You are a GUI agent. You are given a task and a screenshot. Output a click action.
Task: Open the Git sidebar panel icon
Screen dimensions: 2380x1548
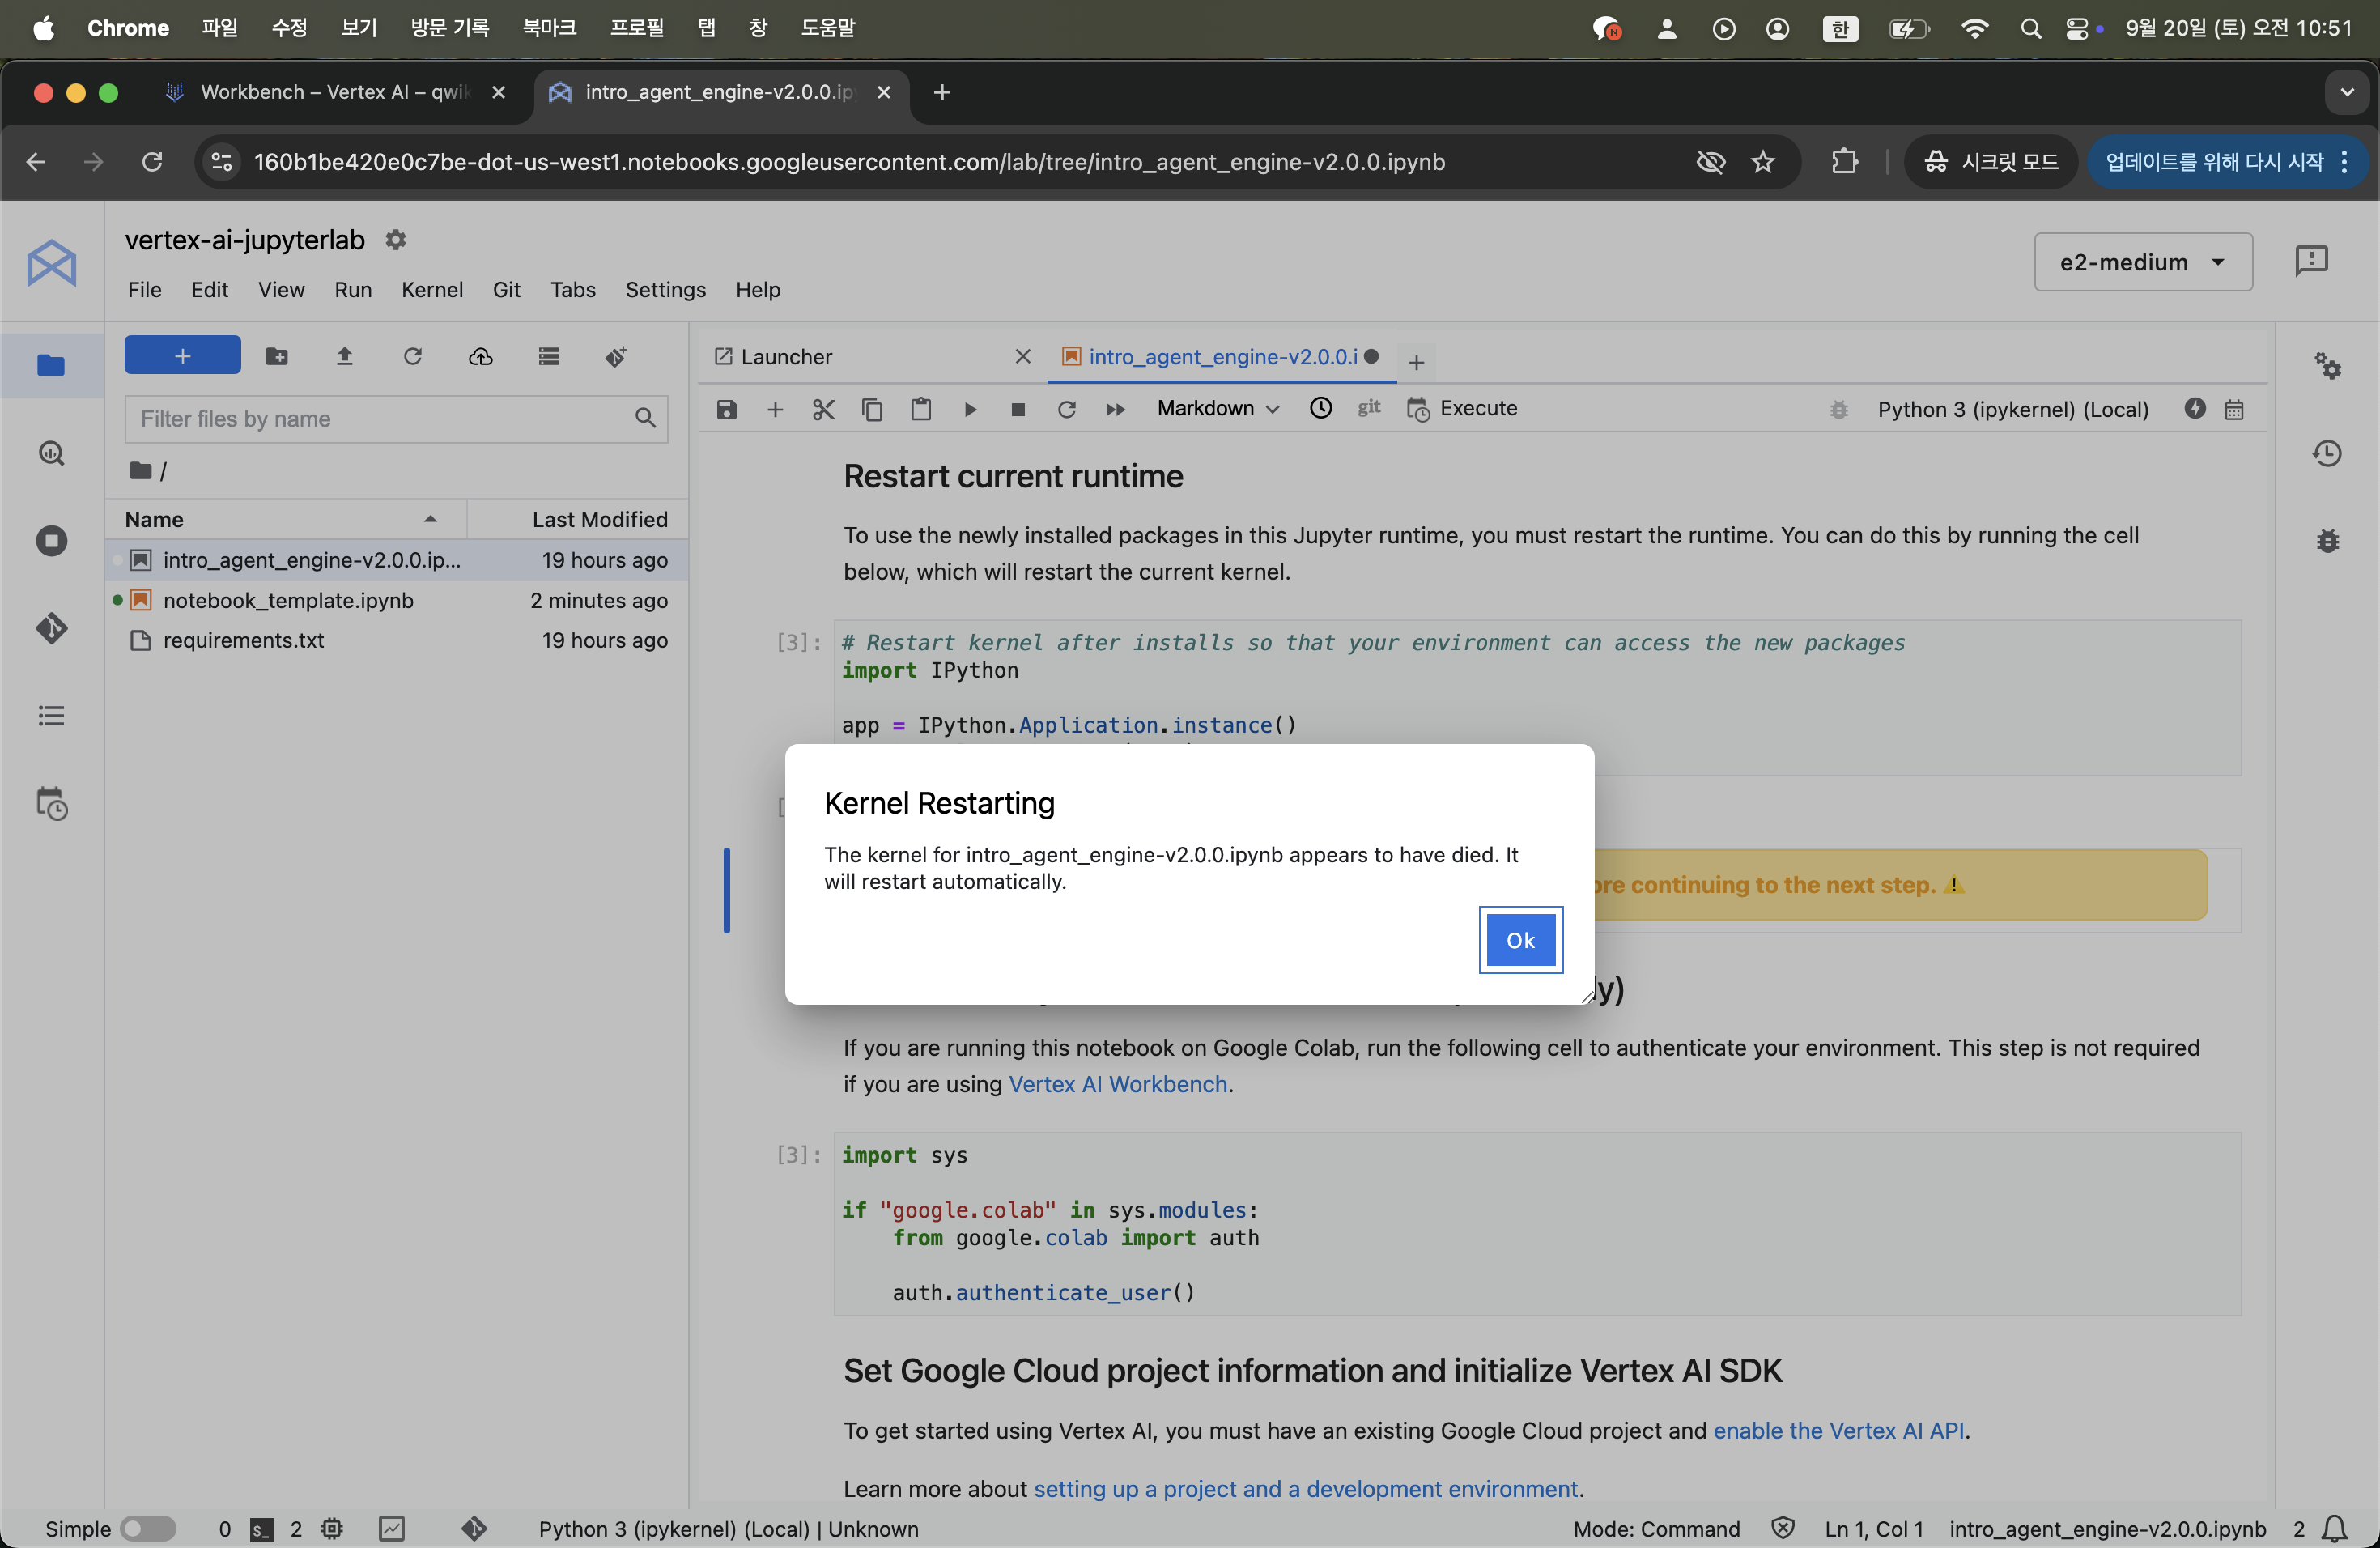[x=51, y=628]
